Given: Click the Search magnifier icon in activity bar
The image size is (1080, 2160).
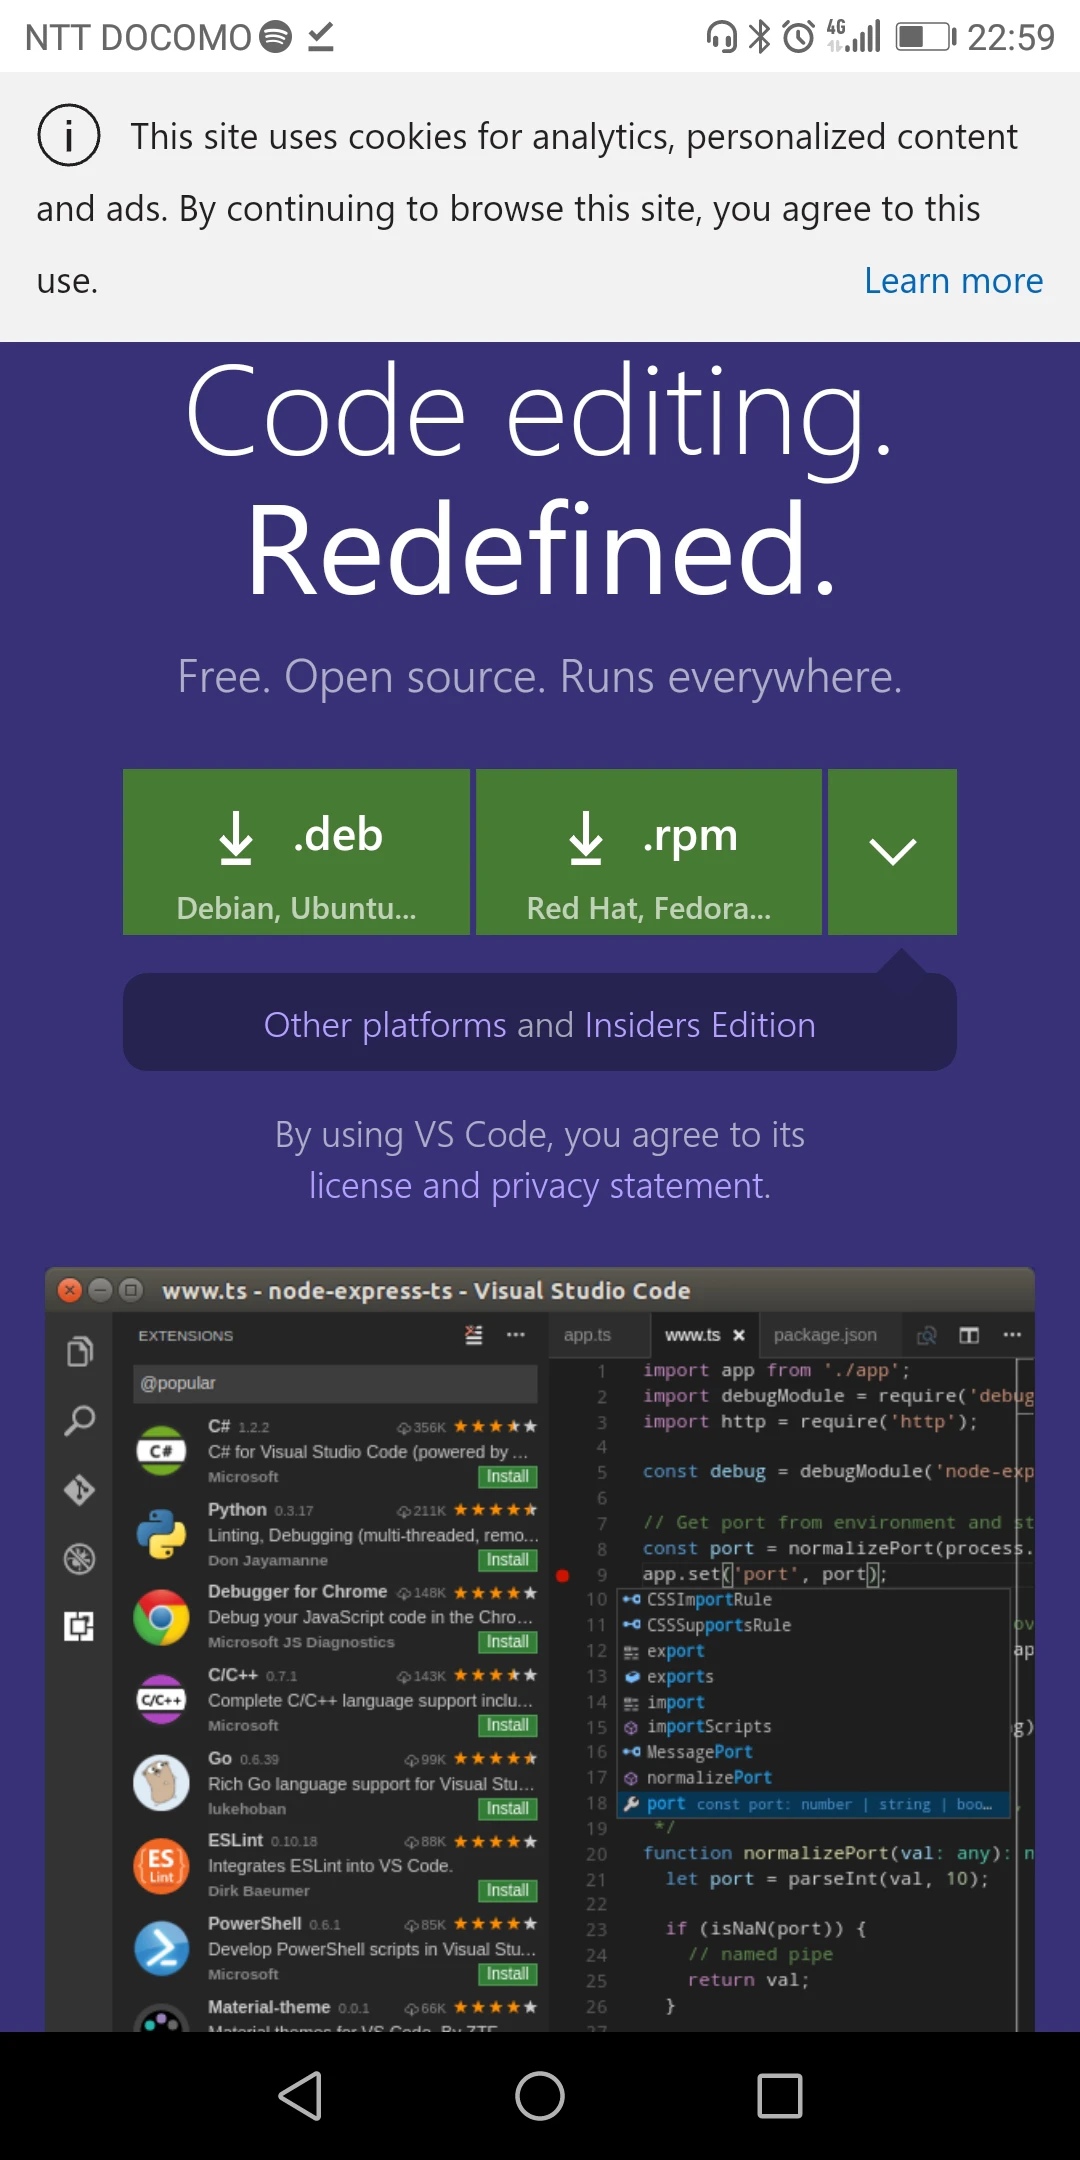Looking at the screenshot, I should click(80, 1421).
